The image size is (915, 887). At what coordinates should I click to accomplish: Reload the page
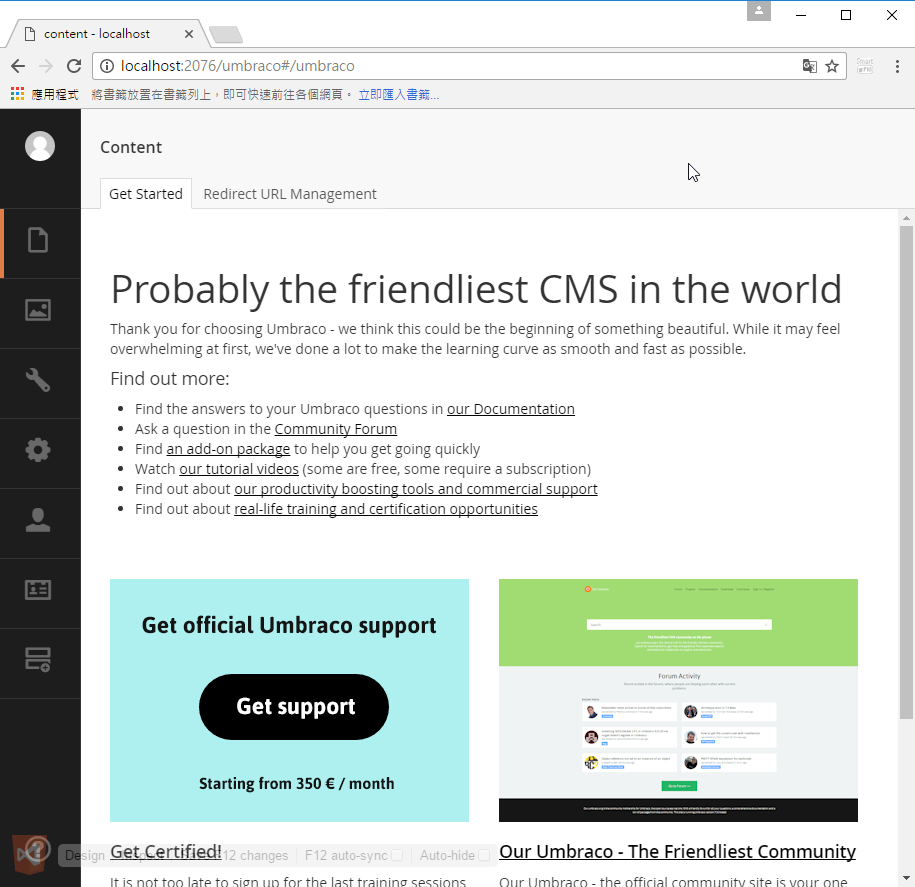click(74, 66)
